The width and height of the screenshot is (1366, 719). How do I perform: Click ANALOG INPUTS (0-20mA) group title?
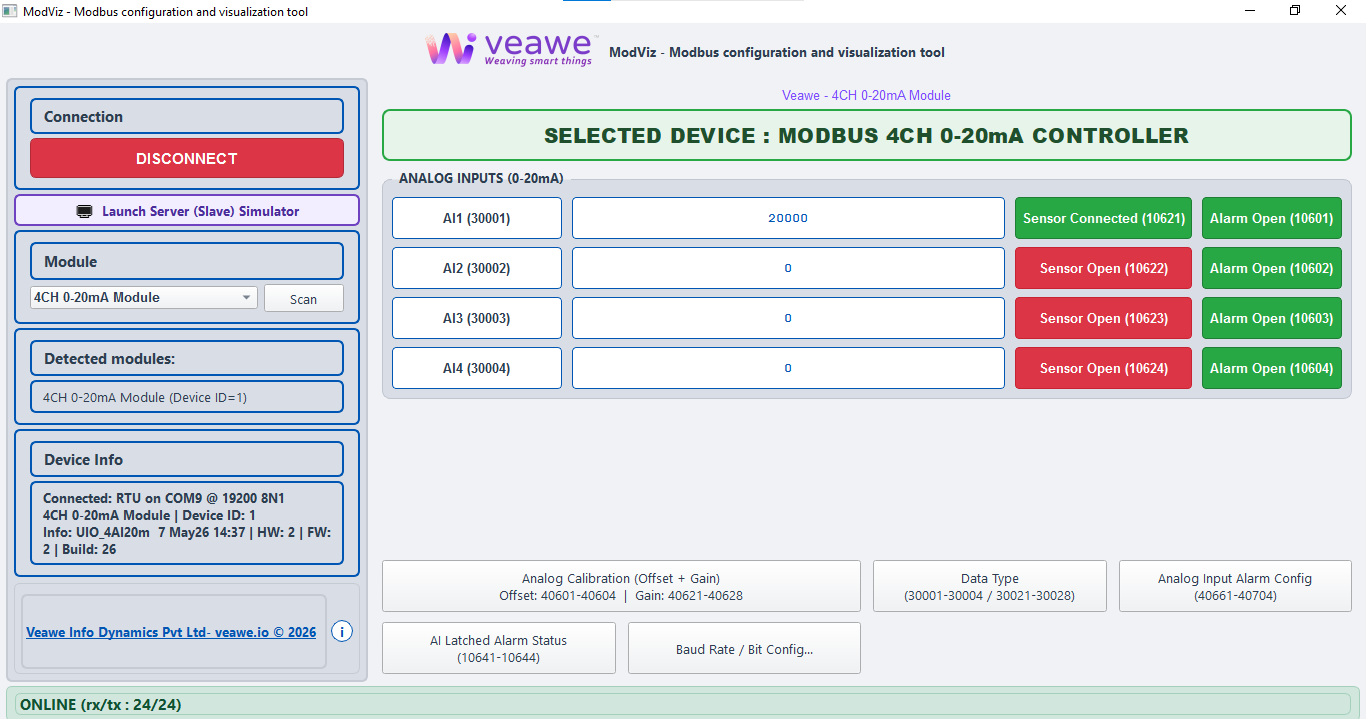pyautogui.click(x=481, y=178)
